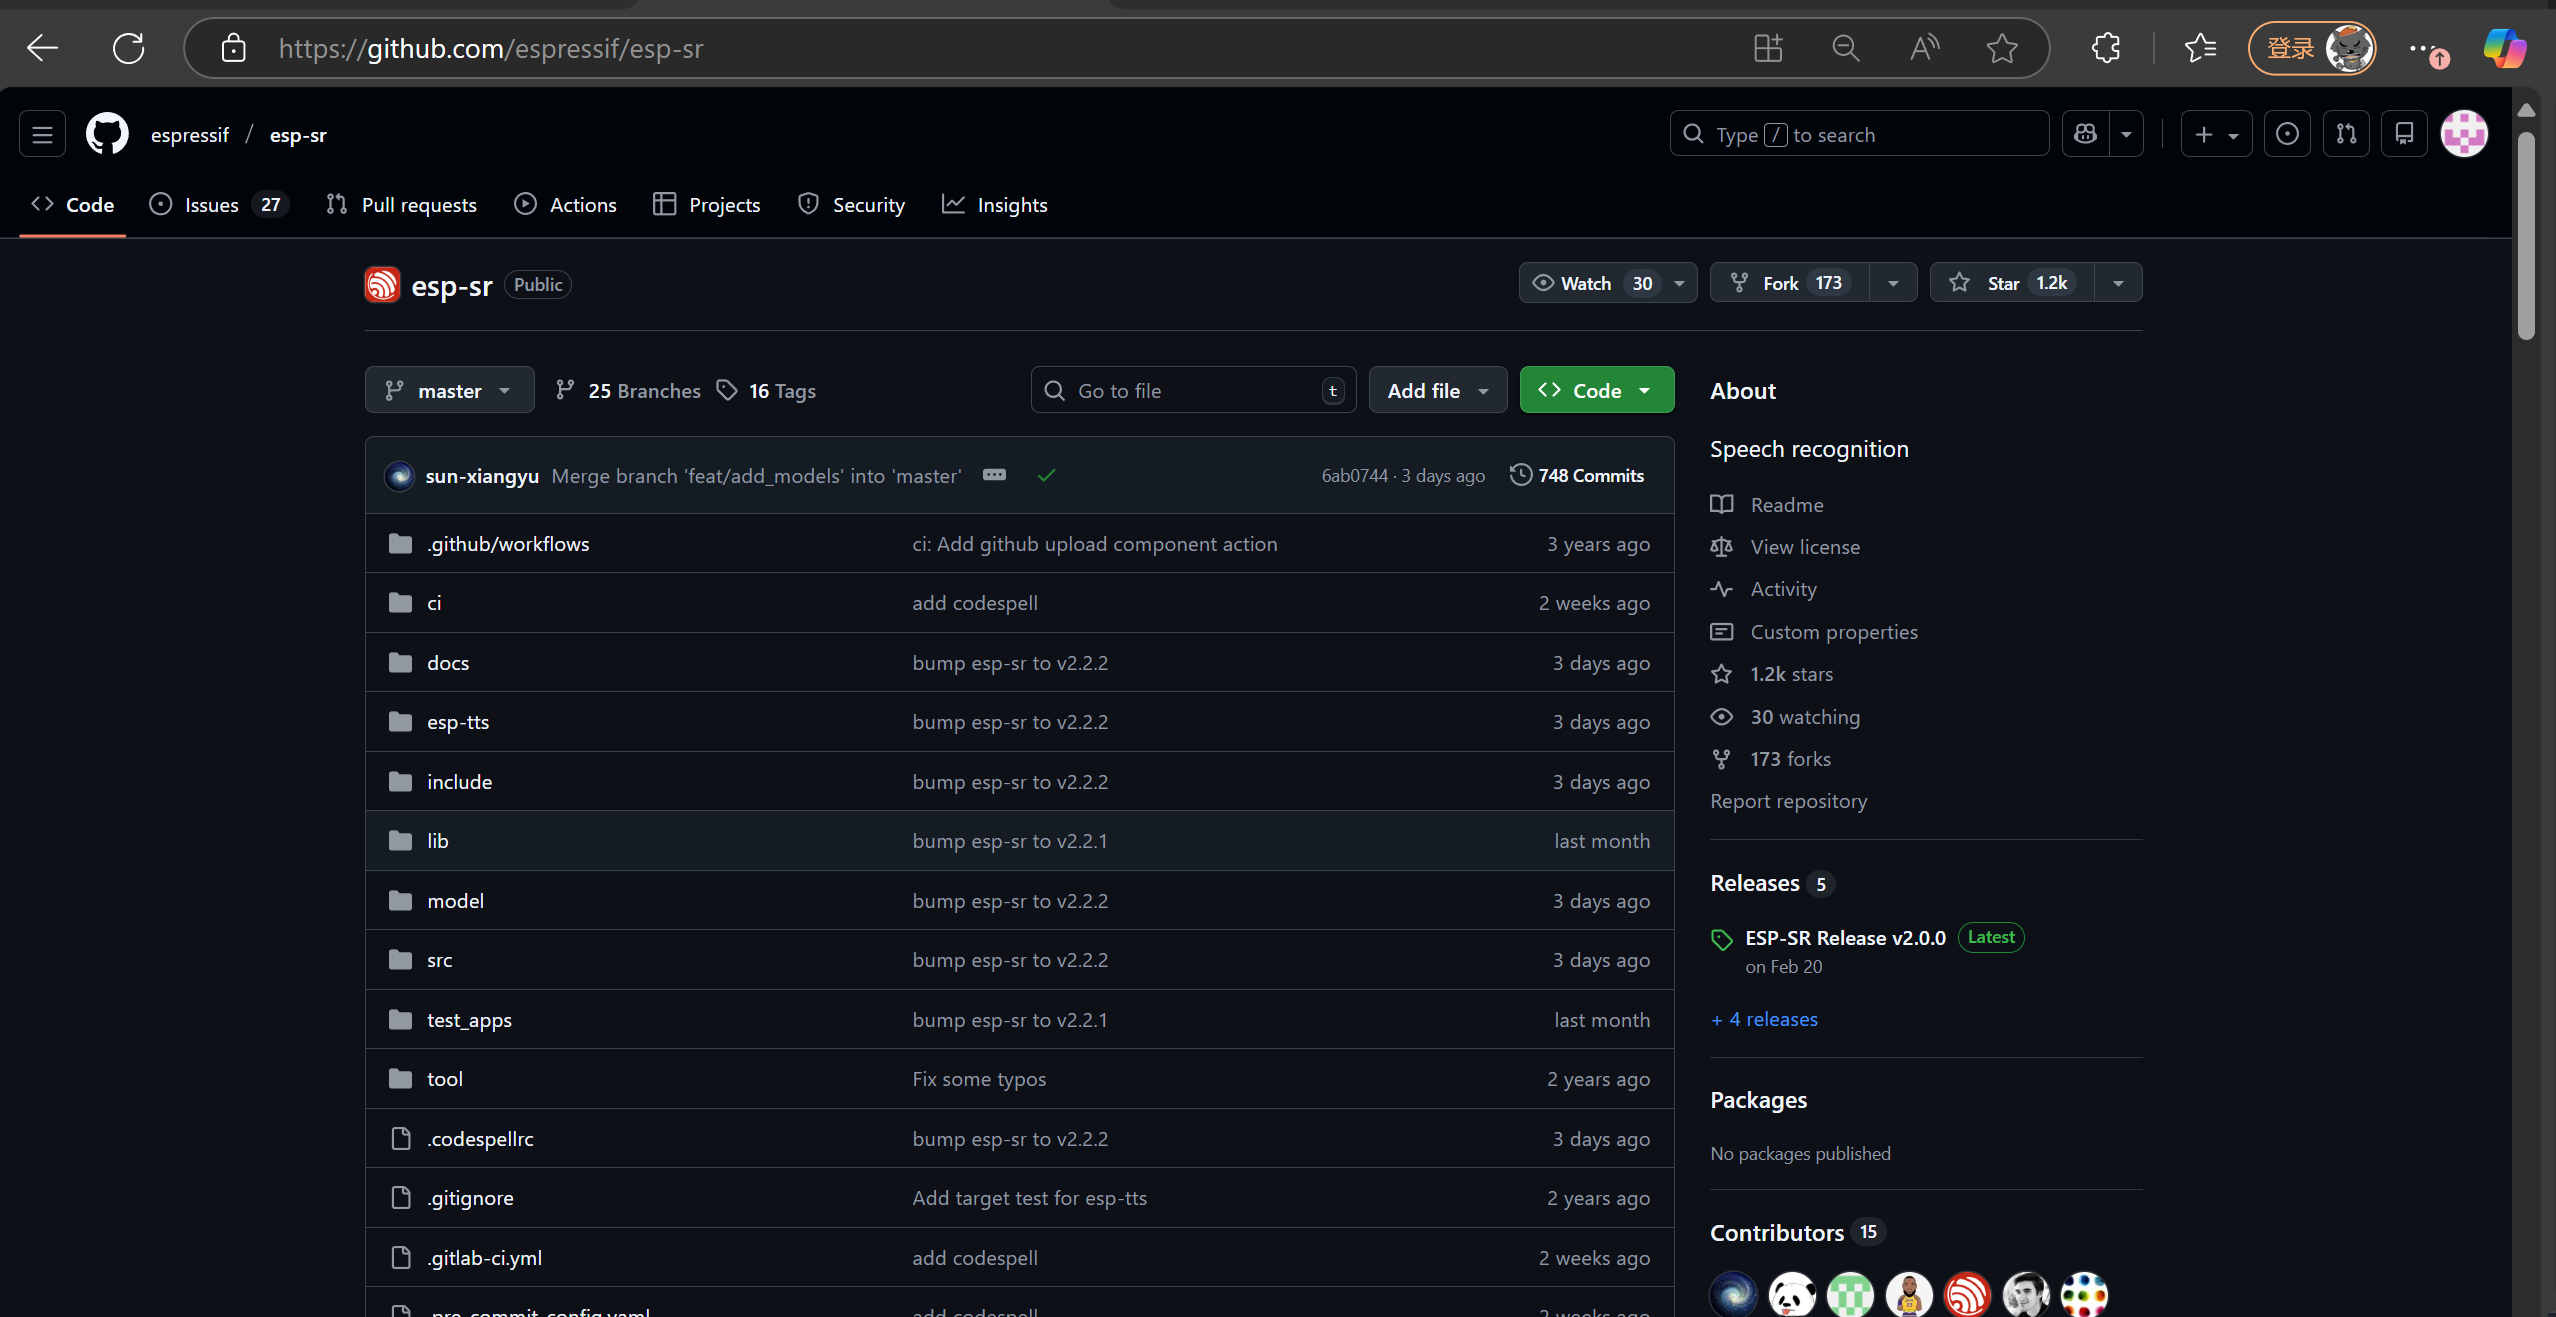Expand the Add file dropdown

(1437, 390)
